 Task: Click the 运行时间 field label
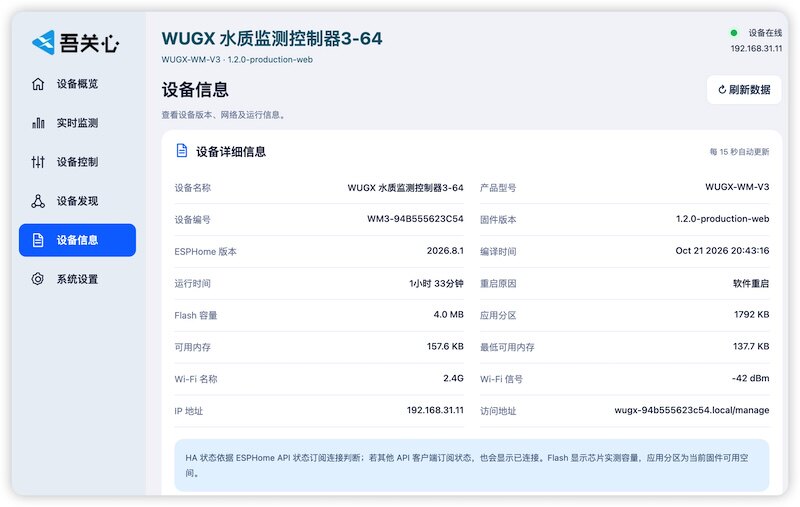tap(192, 284)
